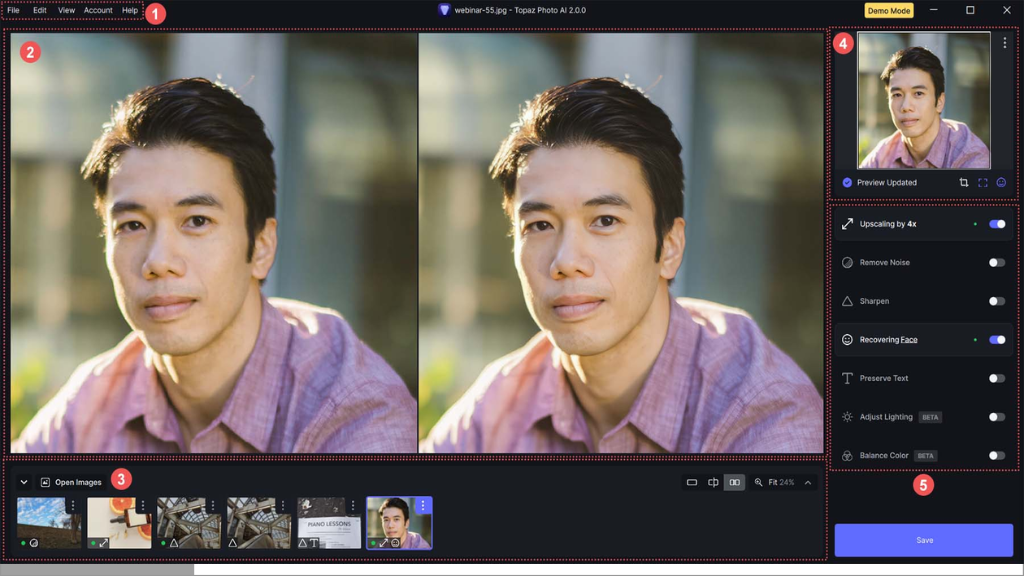Viewport: 1024px width, 576px height.
Task: Open options menu on portrait thumbnail
Action: click(x=423, y=505)
